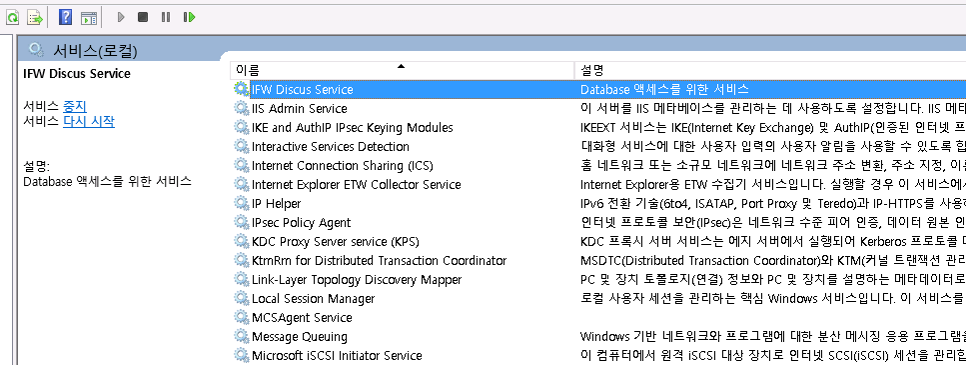Click the gear icon of KtmRm for Distributed Transaction Coordinator

(241, 260)
